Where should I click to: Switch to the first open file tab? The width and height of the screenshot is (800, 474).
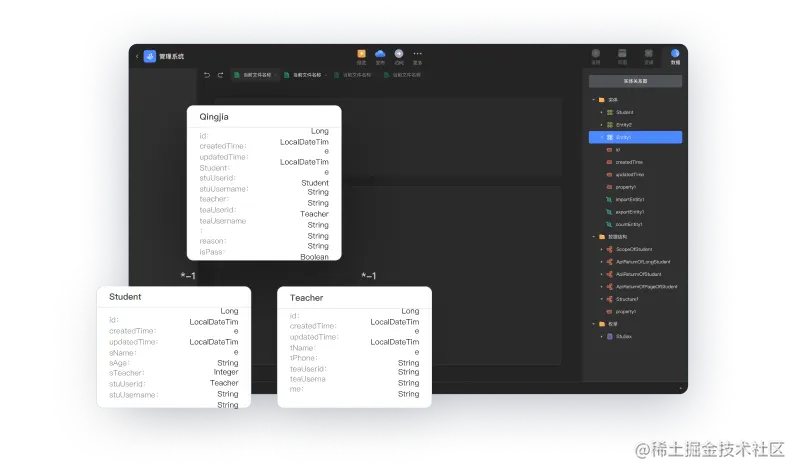[253, 75]
